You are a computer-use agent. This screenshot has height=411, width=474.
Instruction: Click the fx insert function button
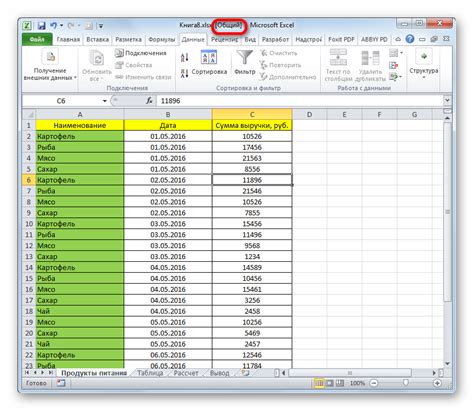point(149,100)
